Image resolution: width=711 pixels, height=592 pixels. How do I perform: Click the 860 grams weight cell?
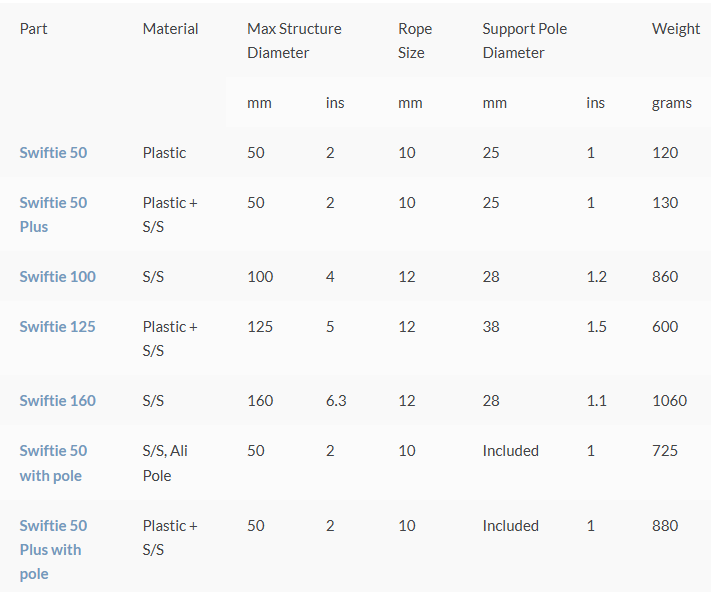pos(665,277)
